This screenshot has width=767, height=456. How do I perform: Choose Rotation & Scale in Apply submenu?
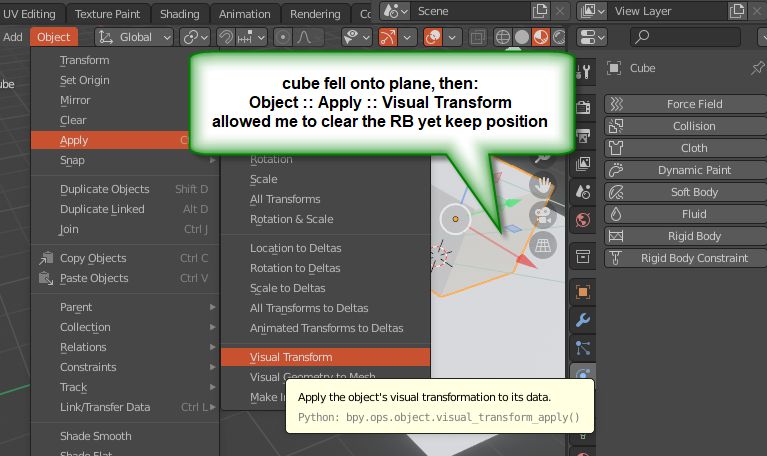pos(326,219)
